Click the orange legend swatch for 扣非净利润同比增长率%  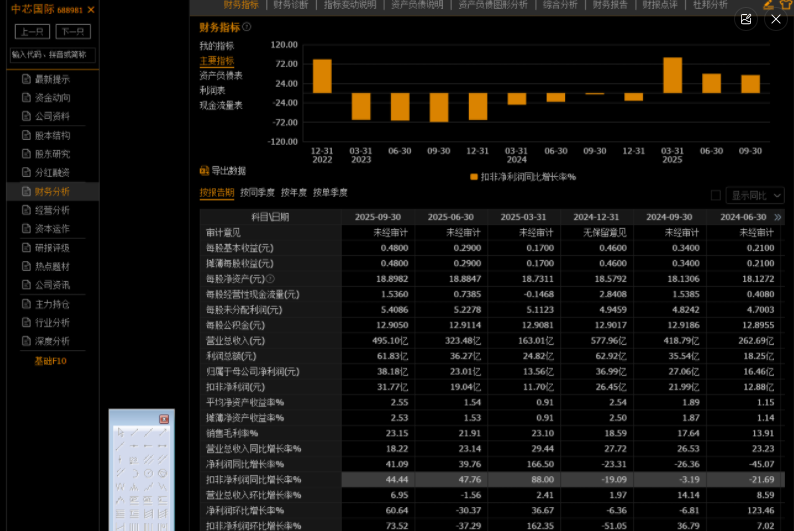473,177
